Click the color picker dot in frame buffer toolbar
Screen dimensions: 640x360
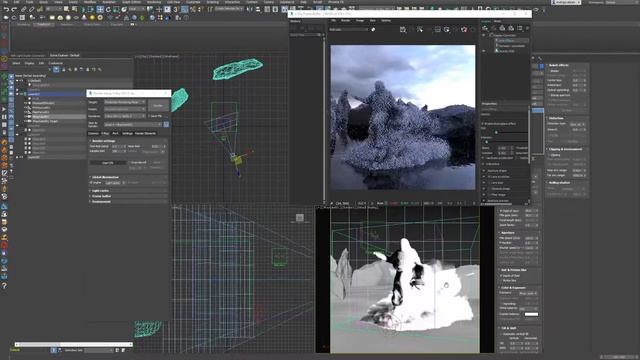point(373,29)
